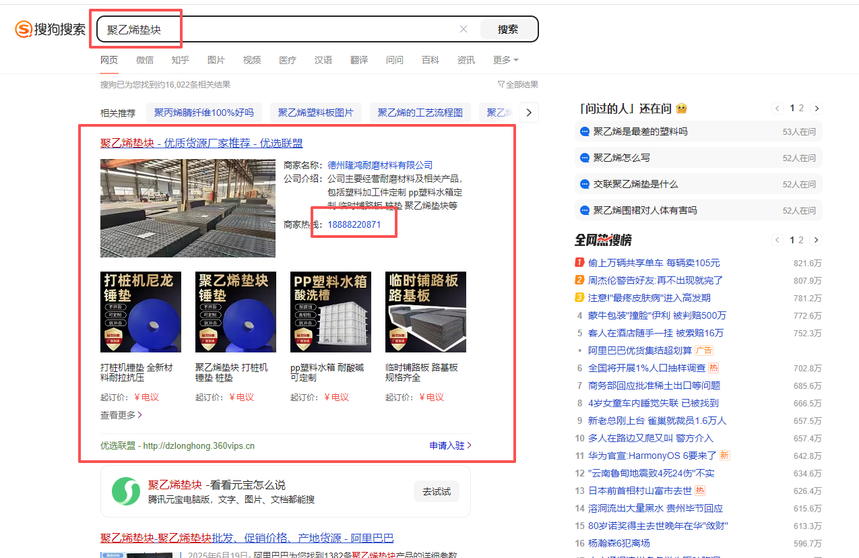Image resolution: width=859 pixels, height=558 pixels.
Task: Click the chat bubble icon beside 聚乙烯怎么写
Action: pos(585,158)
